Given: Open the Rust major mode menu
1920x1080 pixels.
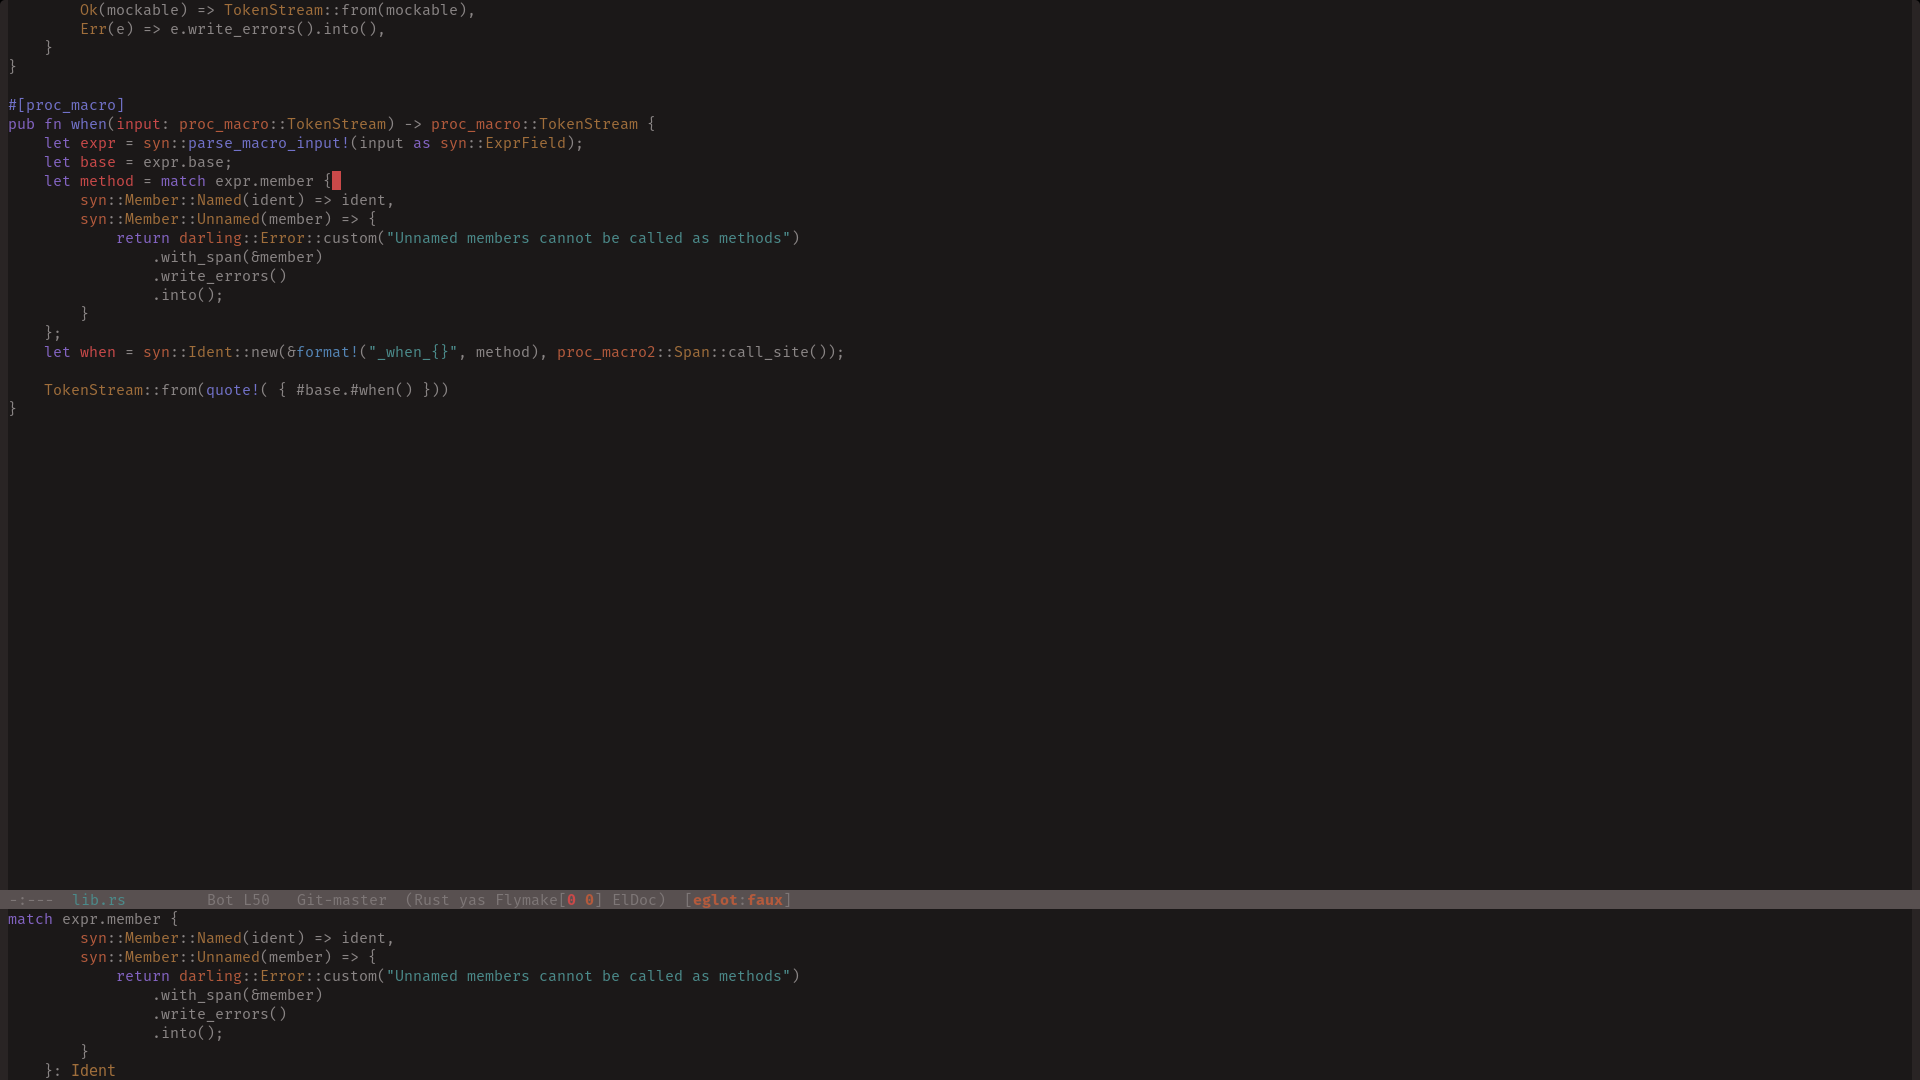Looking at the screenshot, I should pos(431,900).
